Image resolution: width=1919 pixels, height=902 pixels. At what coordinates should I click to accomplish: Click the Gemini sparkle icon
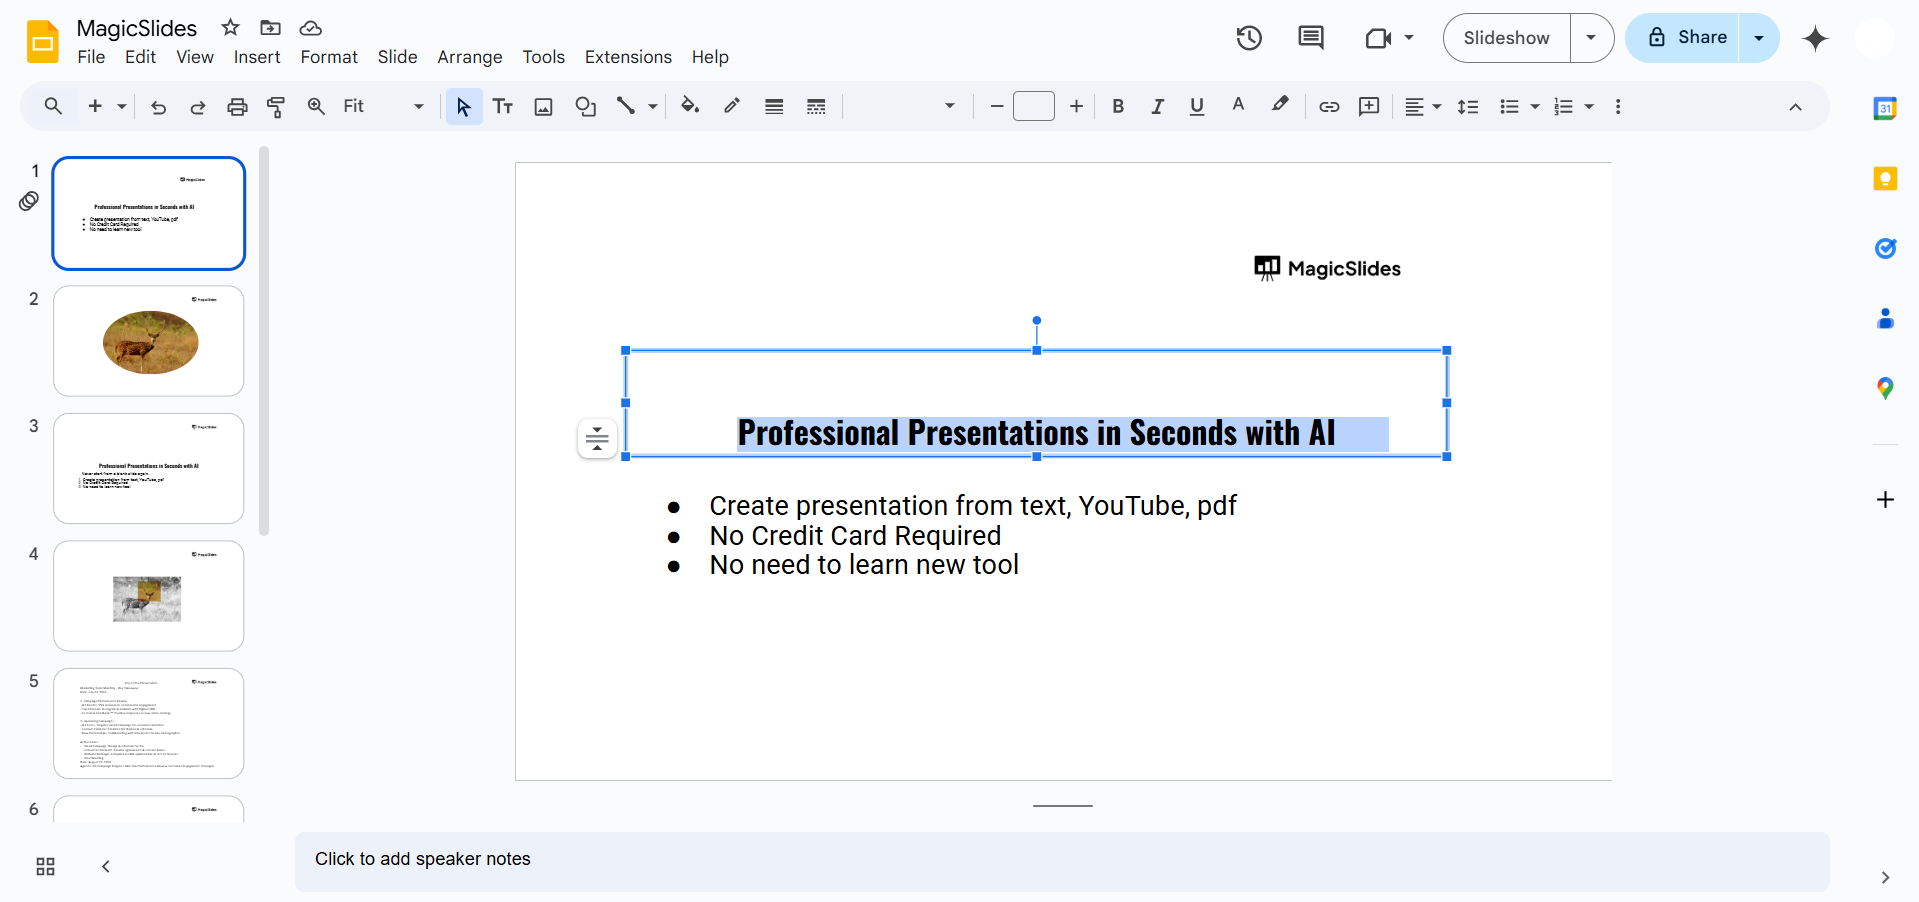coord(1815,39)
